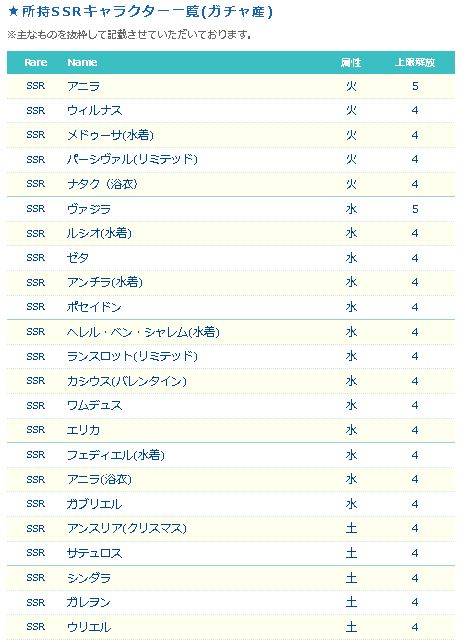Click メドゥーサ(水着) in the list
The width and height of the screenshot is (466, 642).
pos(111,135)
